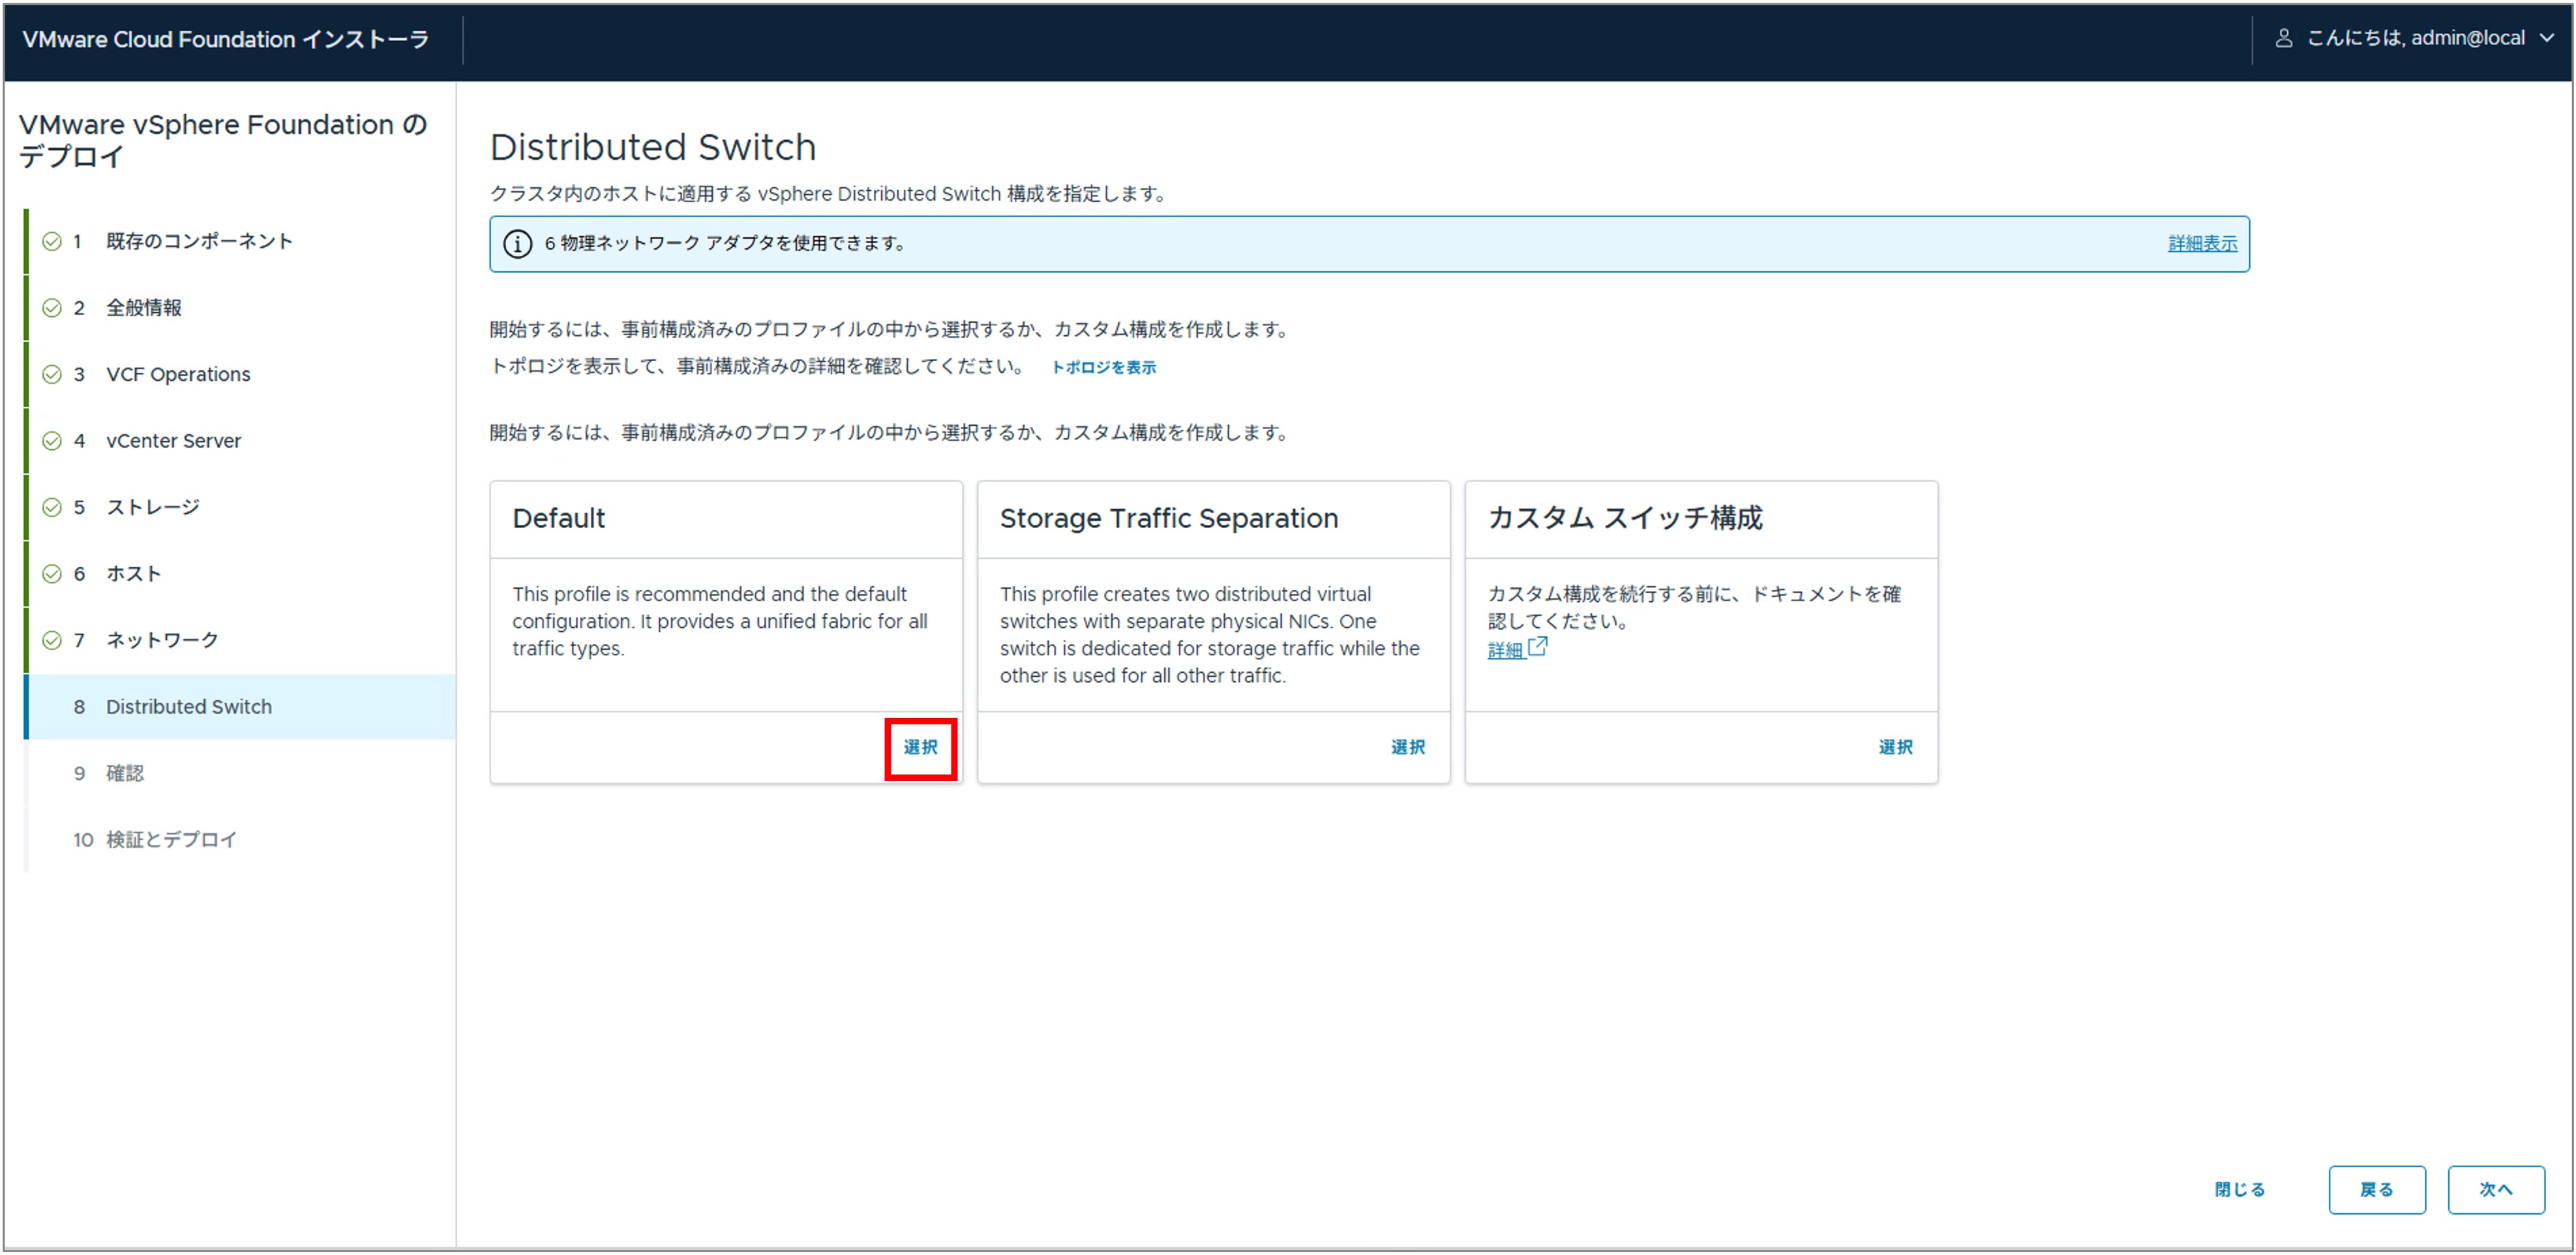Click the Default profile description text
The width and height of the screenshot is (2576, 1255).
pyautogui.click(x=720, y=621)
